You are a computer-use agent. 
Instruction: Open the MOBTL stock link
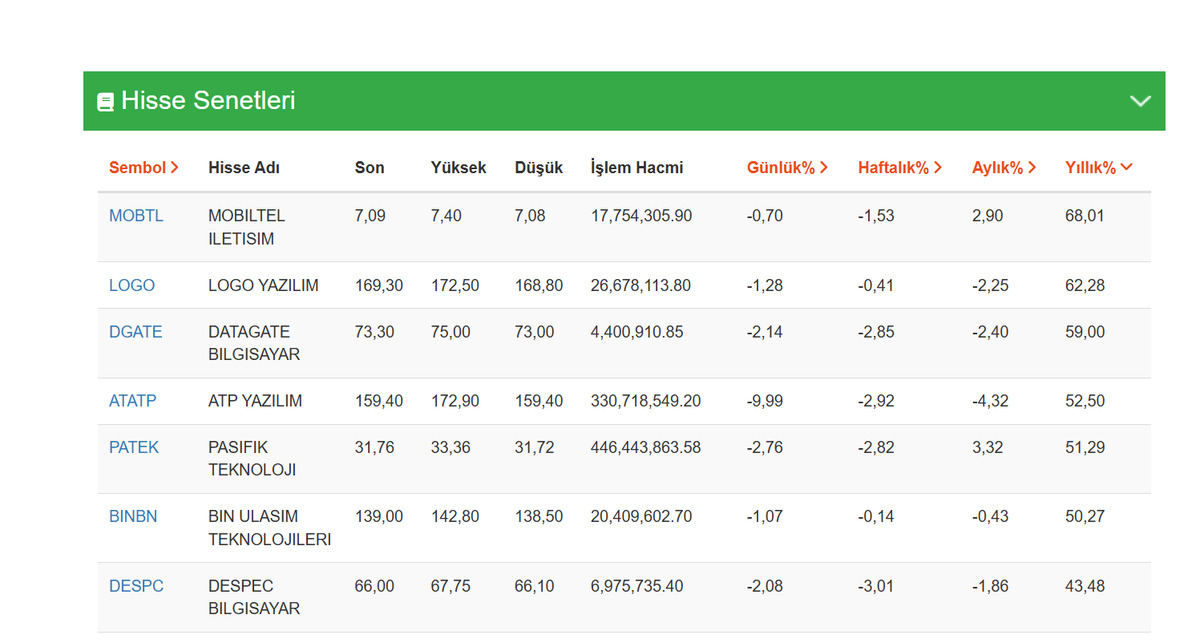(136, 216)
